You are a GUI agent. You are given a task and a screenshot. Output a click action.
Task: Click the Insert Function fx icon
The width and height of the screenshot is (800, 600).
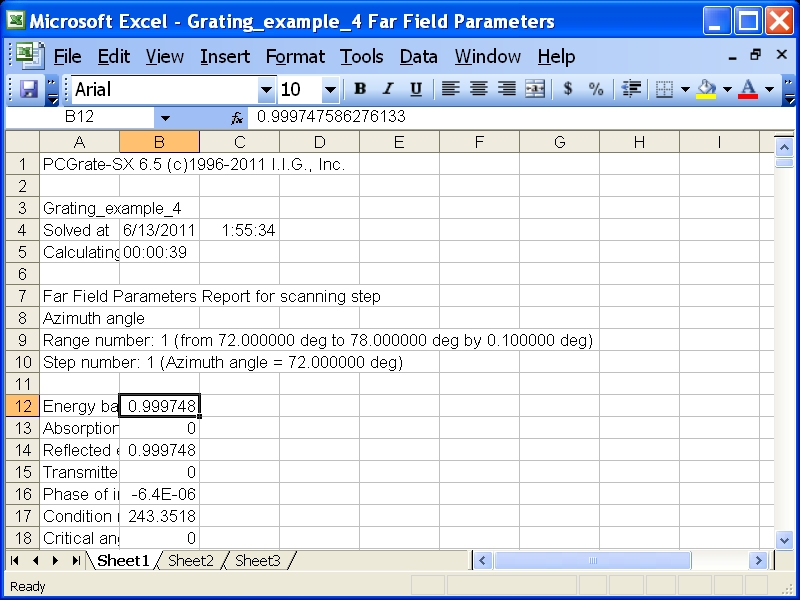click(236, 118)
